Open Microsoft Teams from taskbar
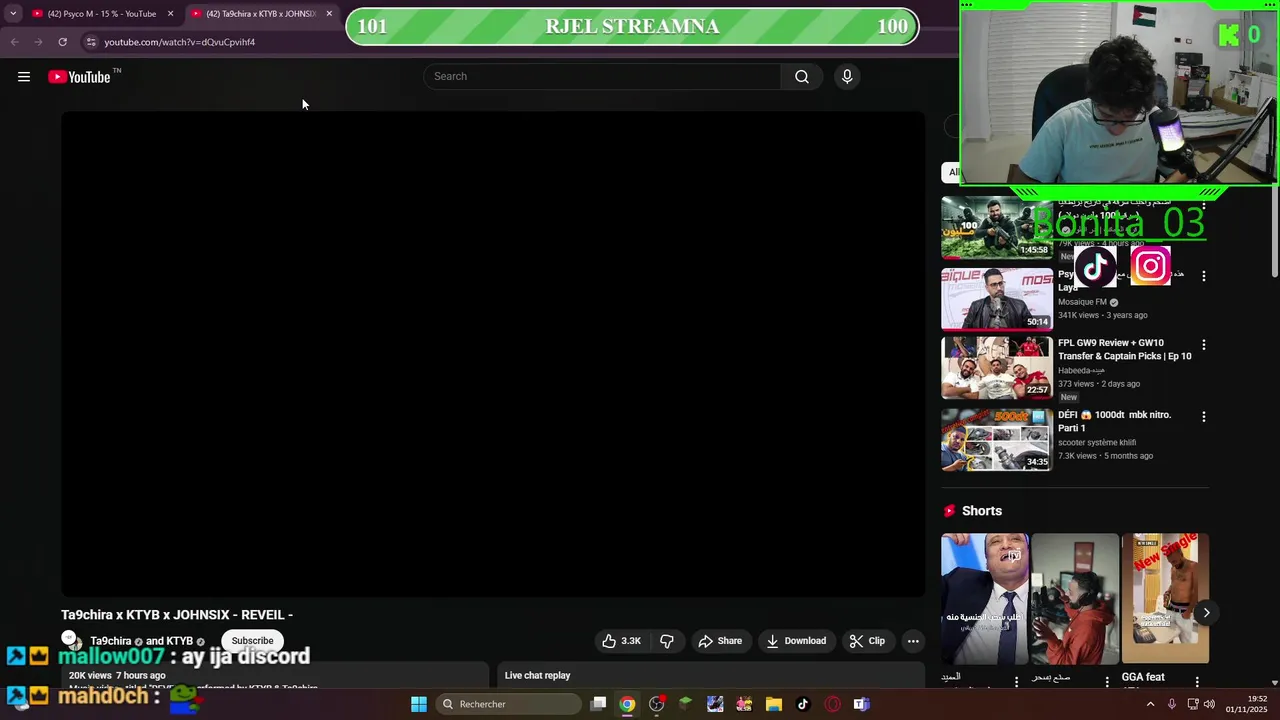Image resolution: width=1280 pixels, height=720 pixels. (861, 704)
